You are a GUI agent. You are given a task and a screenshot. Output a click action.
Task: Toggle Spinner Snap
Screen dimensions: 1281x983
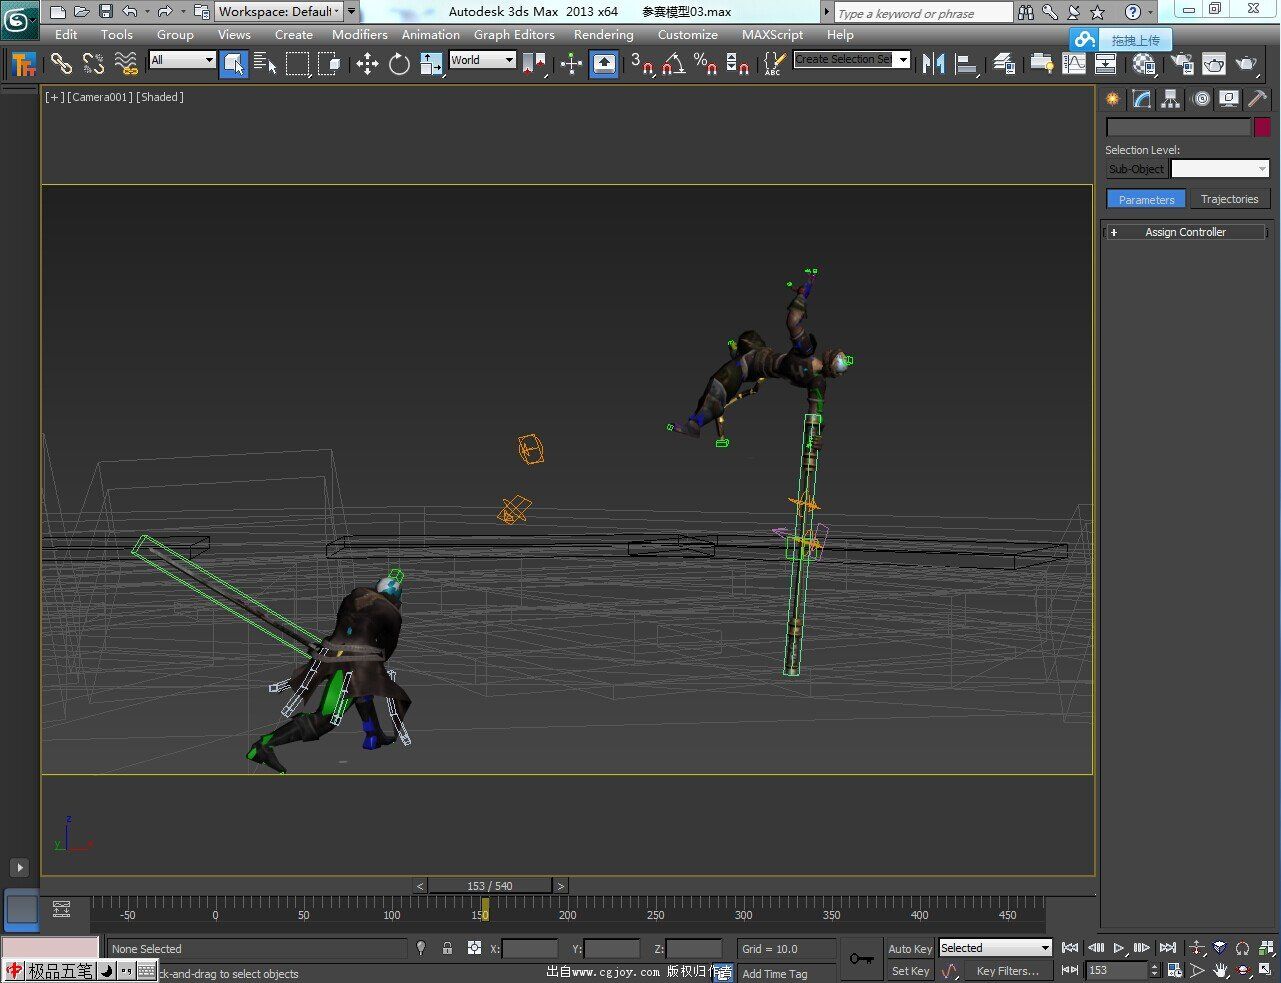pyautogui.click(x=738, y=64)
